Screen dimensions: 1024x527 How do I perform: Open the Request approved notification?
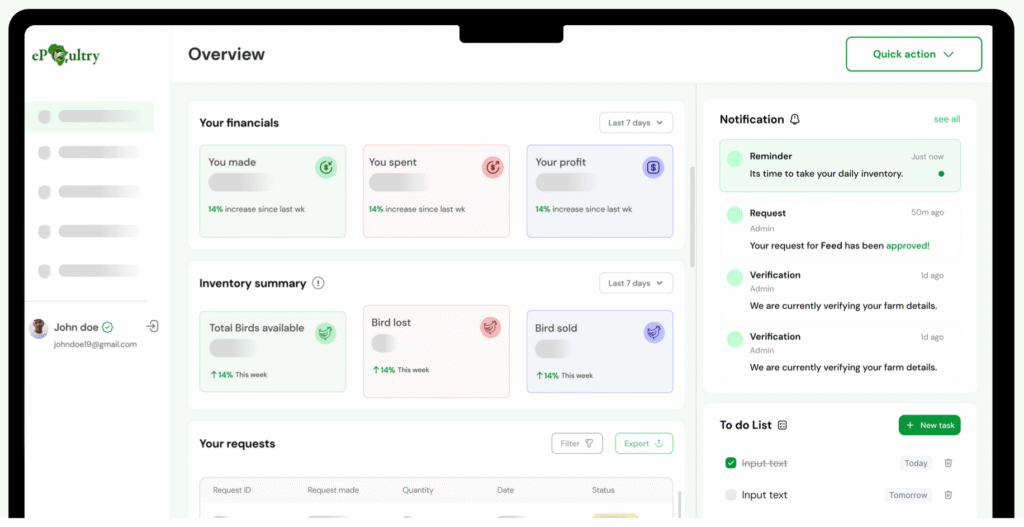pos(840,229)
